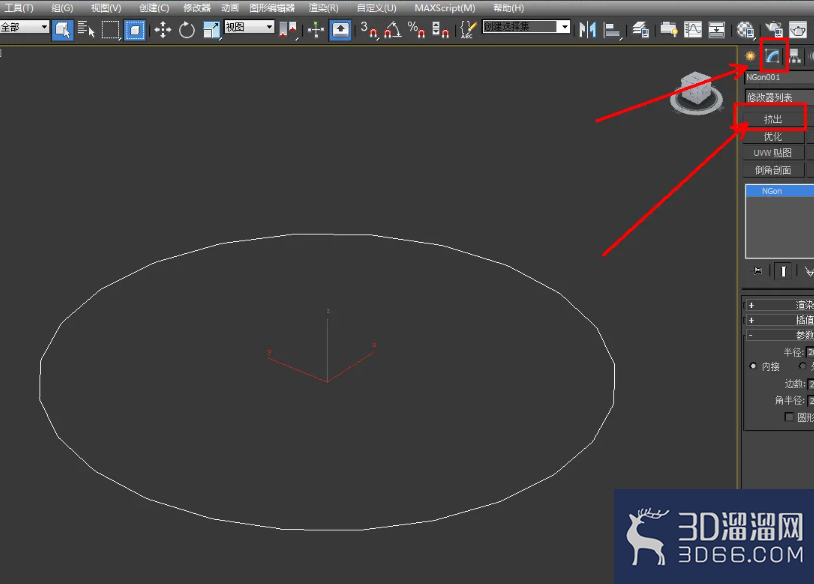Open the 视图(V) menu

click(x=106, y=8)
